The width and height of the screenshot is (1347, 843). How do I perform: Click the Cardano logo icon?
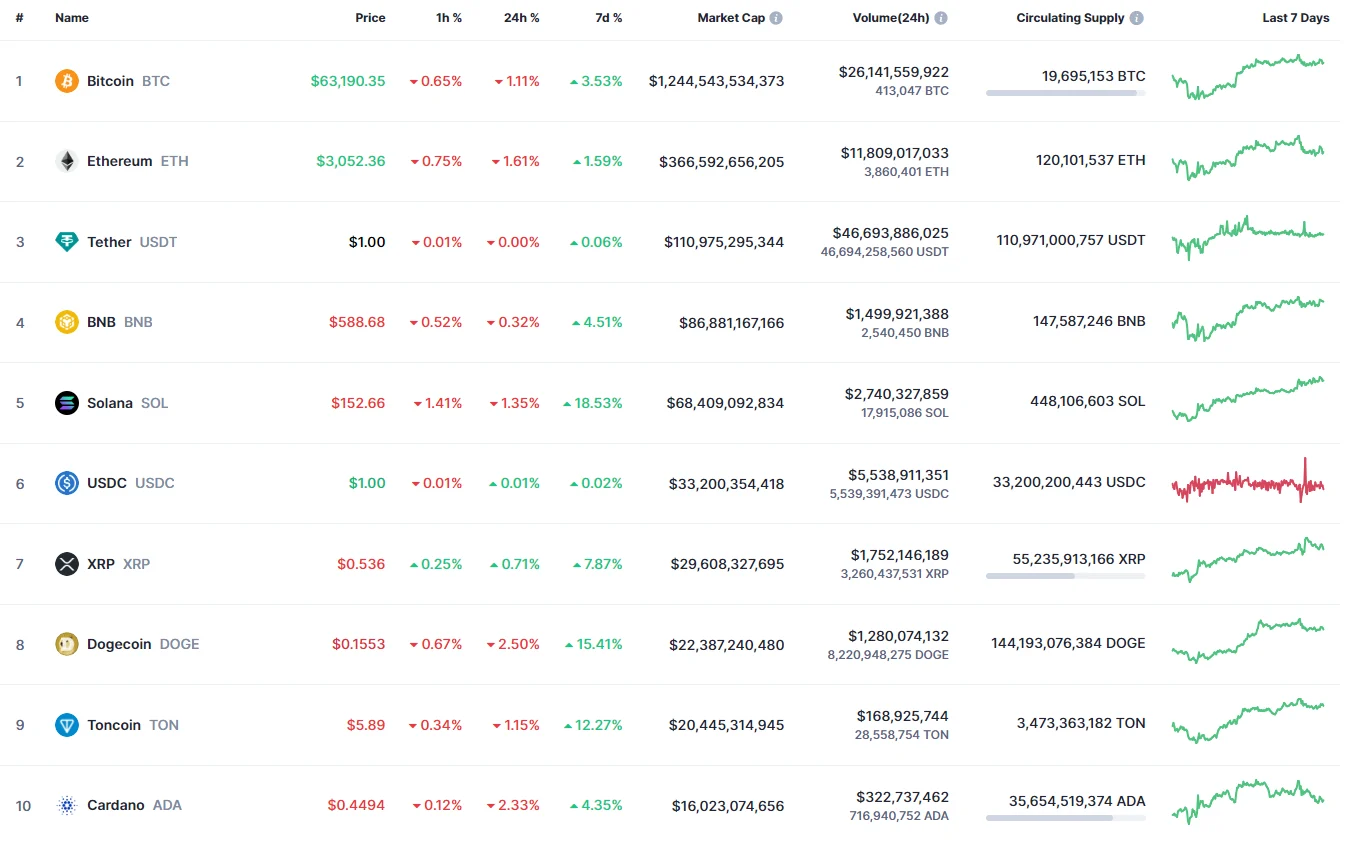[67, 806]
